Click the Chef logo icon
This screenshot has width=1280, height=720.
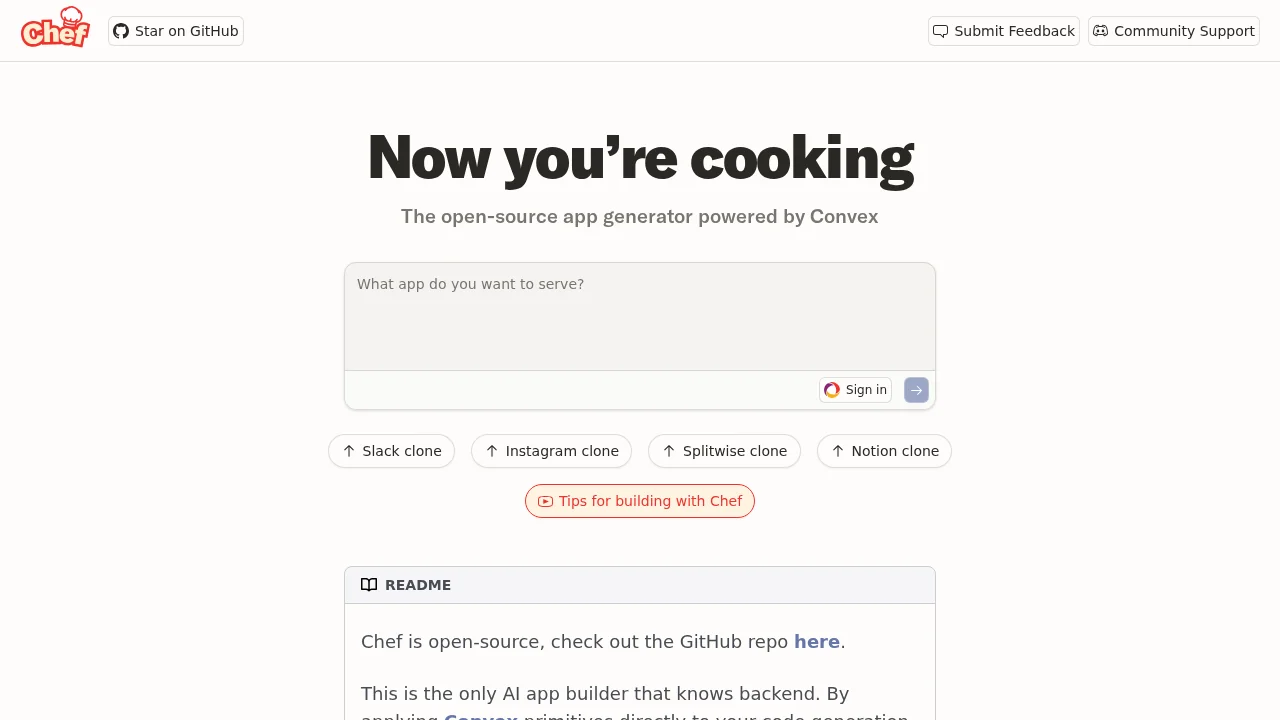point(54,29)
